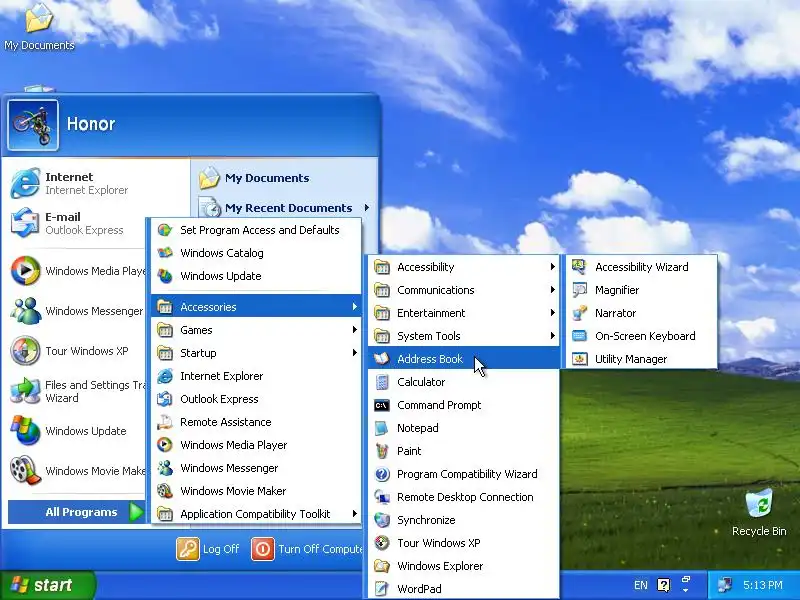
Task: Open Utility Manager
Action: [641, 359]
